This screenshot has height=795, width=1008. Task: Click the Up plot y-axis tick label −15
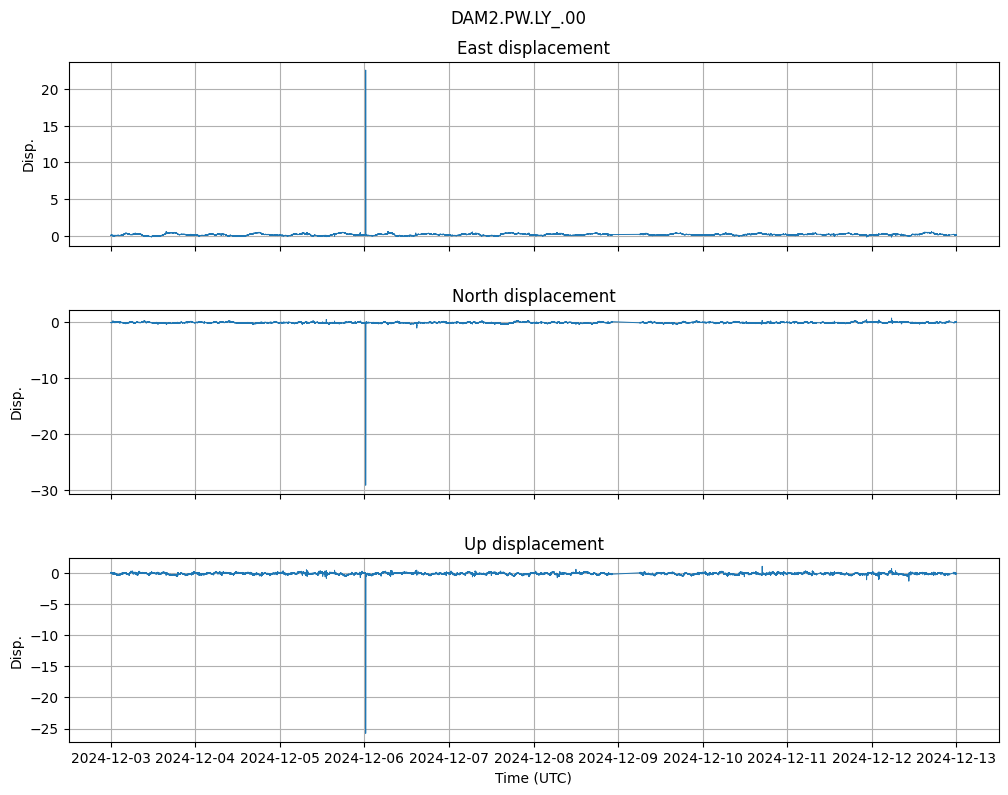(47, 667)
